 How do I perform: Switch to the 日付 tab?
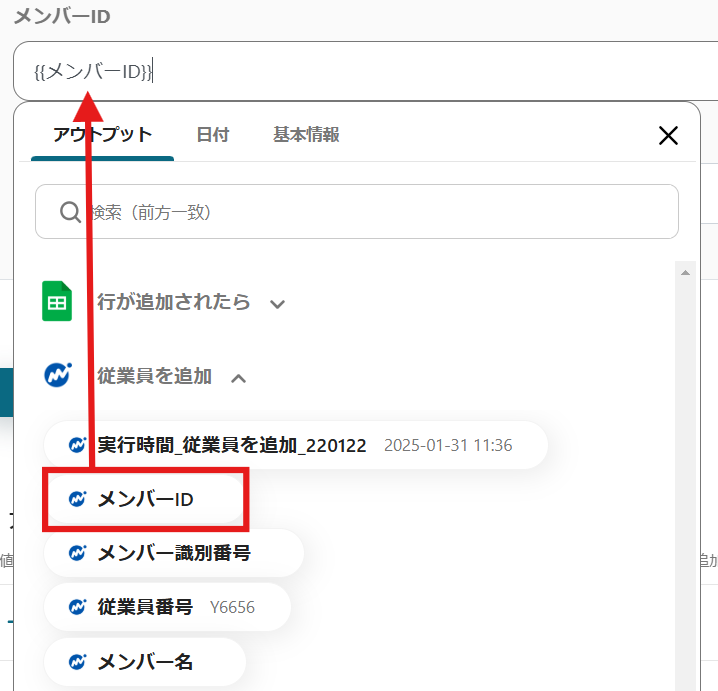click(x=212, y=135)
